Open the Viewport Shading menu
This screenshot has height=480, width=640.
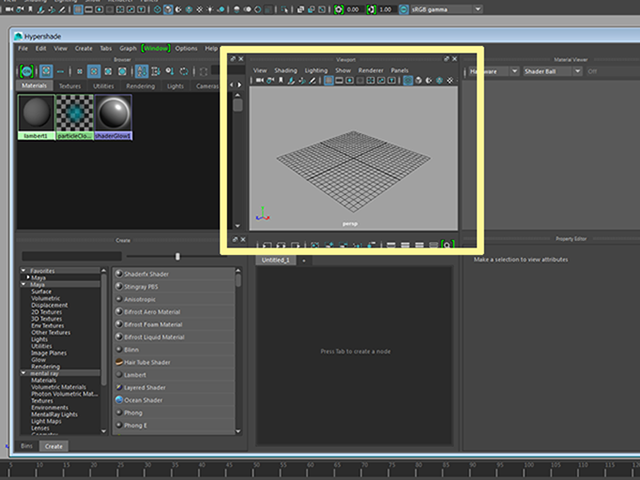[286, 70]
